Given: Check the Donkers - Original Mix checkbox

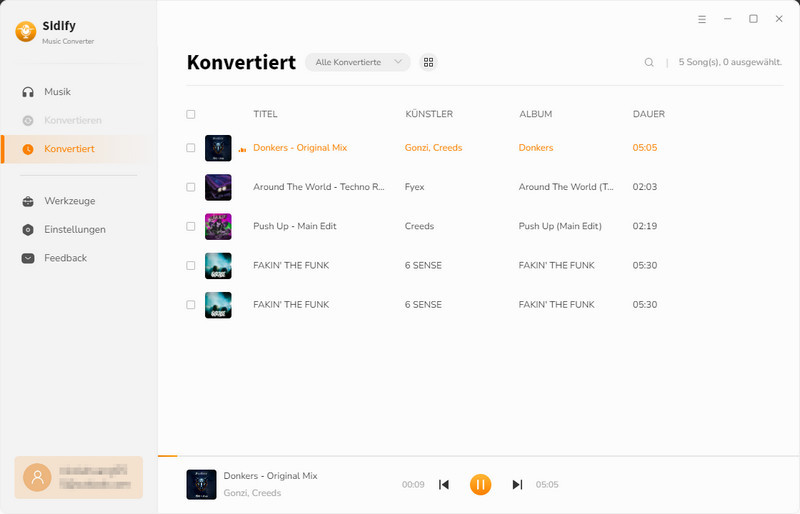Looking at the screenshot, I should 191,148.
